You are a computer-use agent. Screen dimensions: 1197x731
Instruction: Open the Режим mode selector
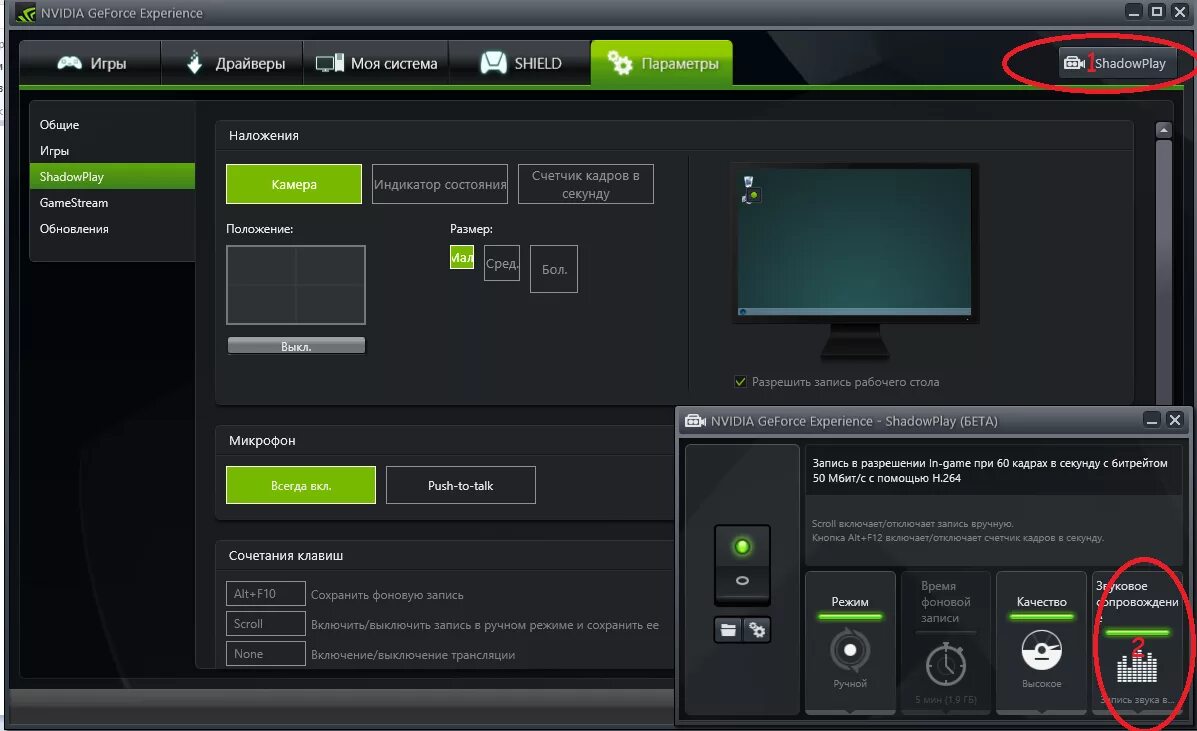click(850, 642)
